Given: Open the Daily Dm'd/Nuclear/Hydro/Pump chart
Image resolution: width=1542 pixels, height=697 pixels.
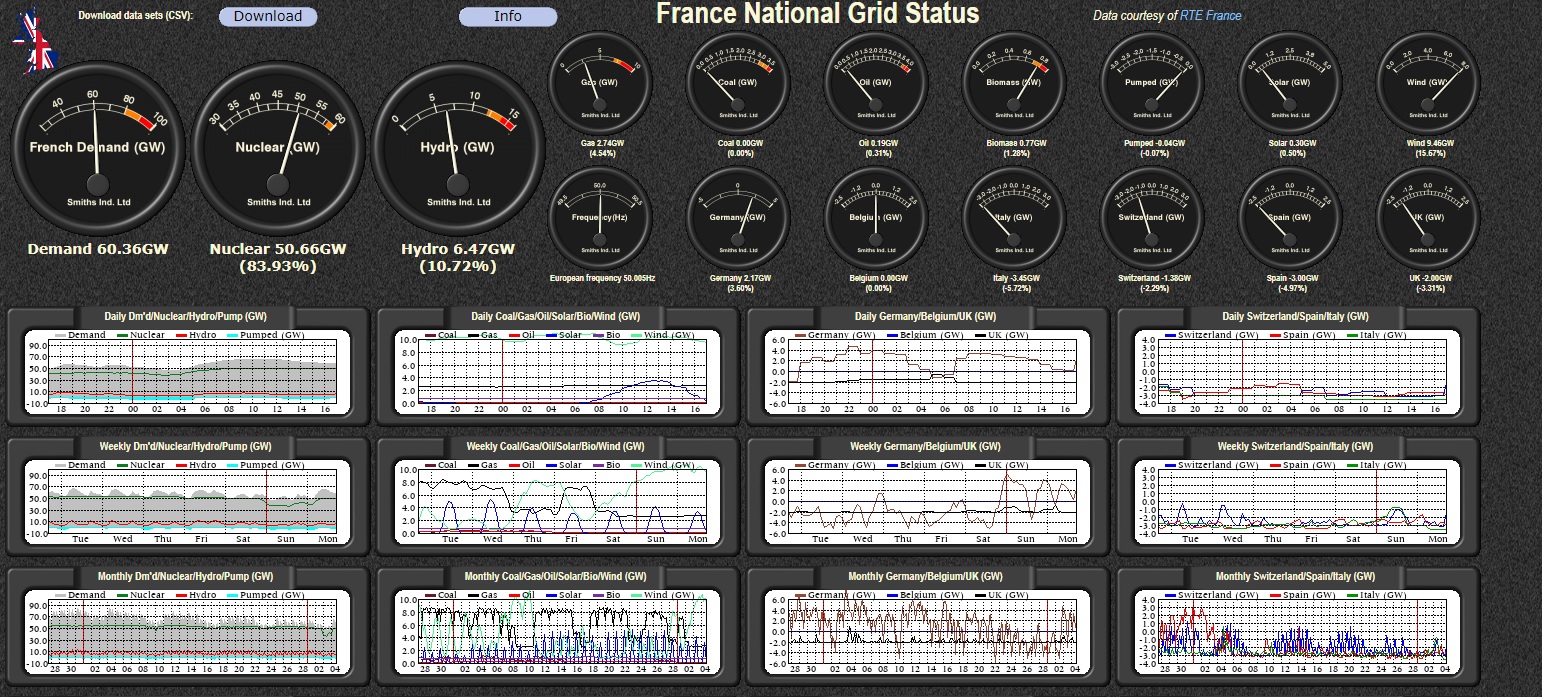Looking at the screenshot, I should [x=189, y=372].
